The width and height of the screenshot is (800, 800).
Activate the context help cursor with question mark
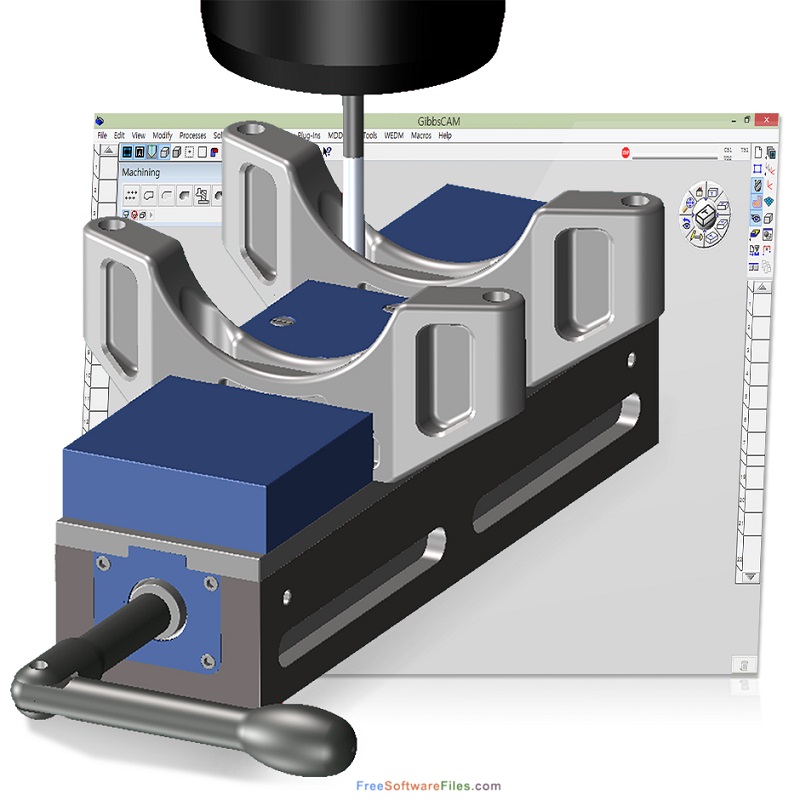328,152
